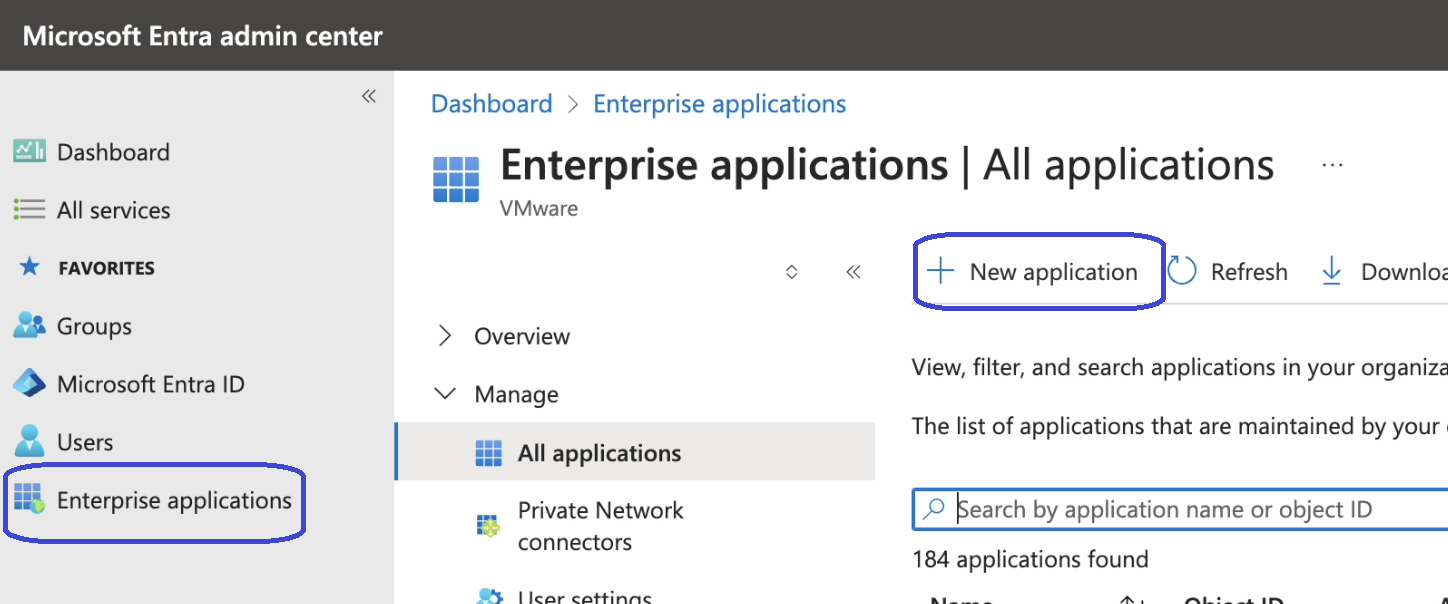Screen dimensions: 1448x604
Task: Click the Groups people icon
Action: (x=29, y=325)
